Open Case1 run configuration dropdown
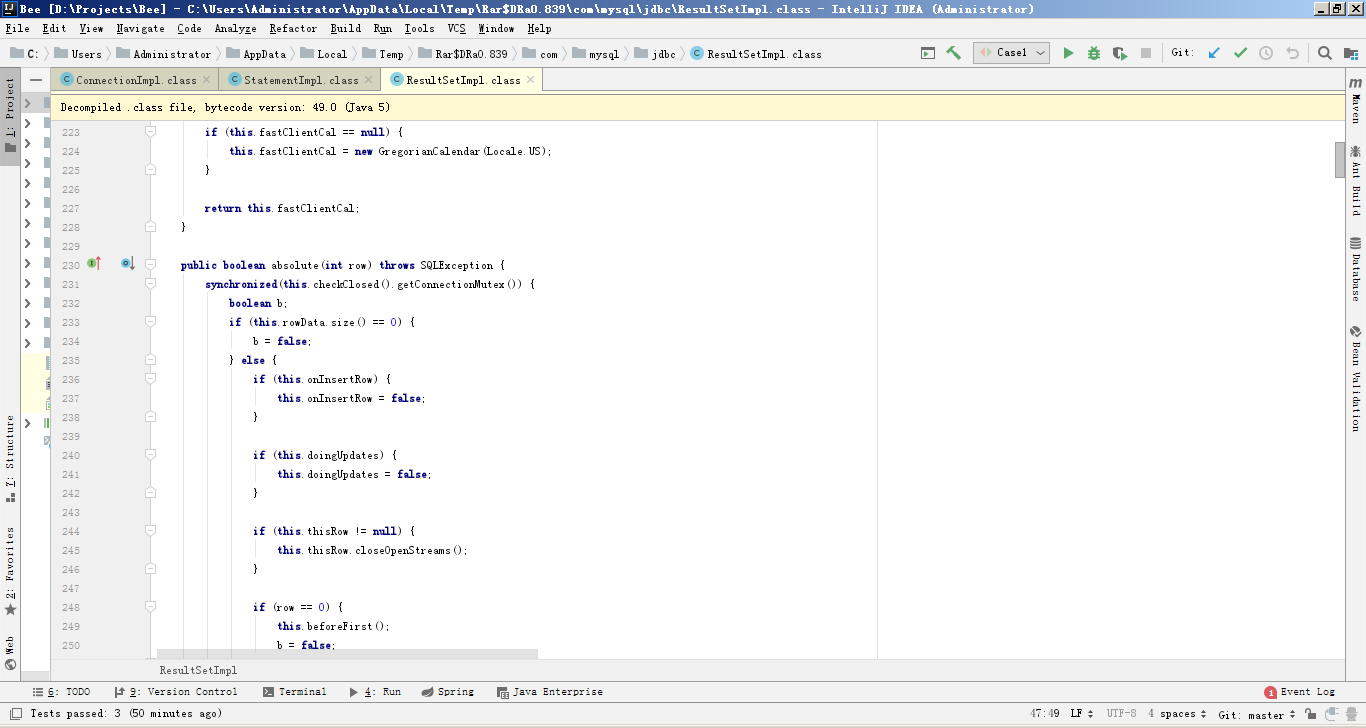The image size is (1366, 728). coord(1011,53)
